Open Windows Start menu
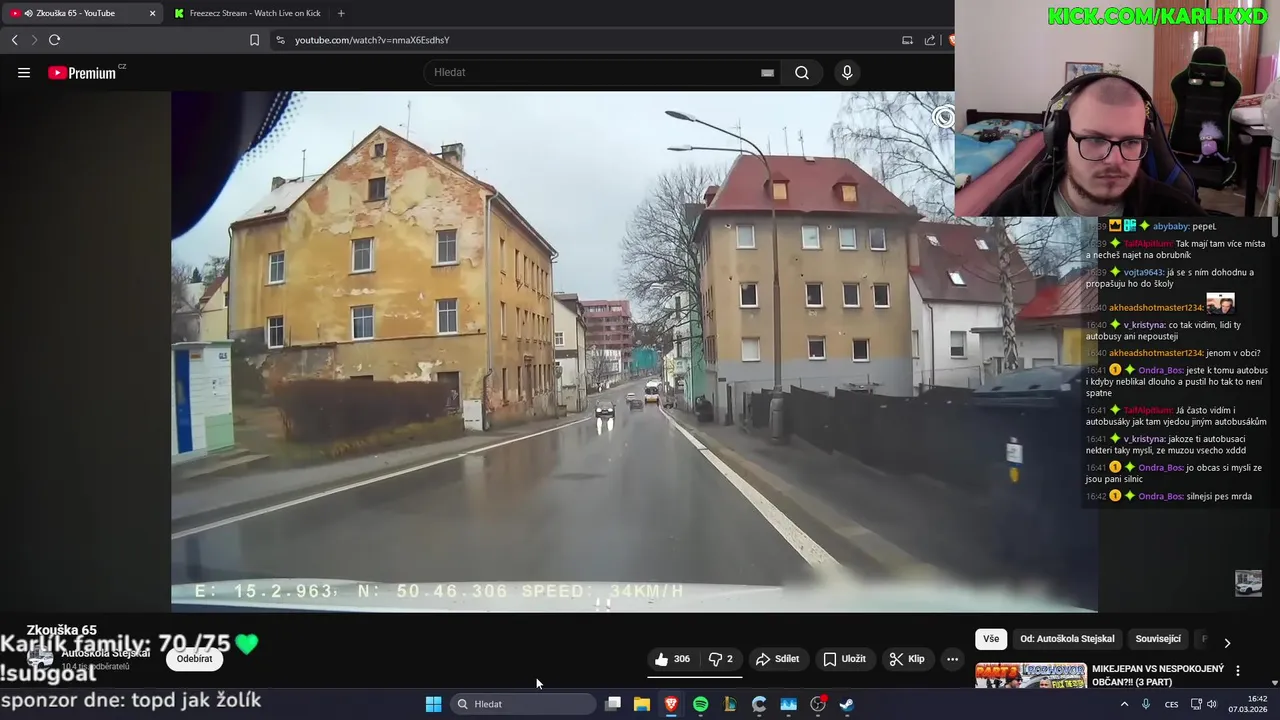This screenshot has width=1280, height=720. point(433,704)
